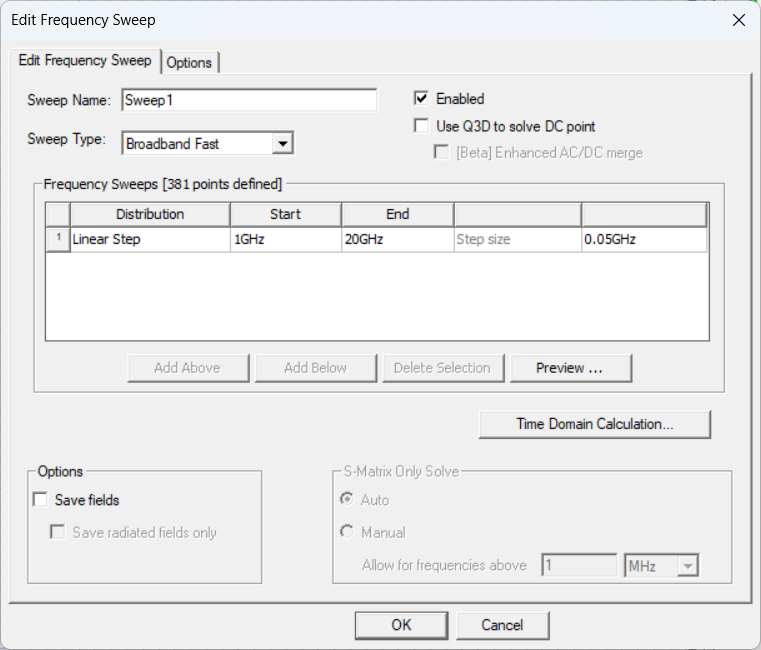This screenshot has height=650, width=761.
Task: Enable the Save fields checkbox
Action: click(40, 500)
